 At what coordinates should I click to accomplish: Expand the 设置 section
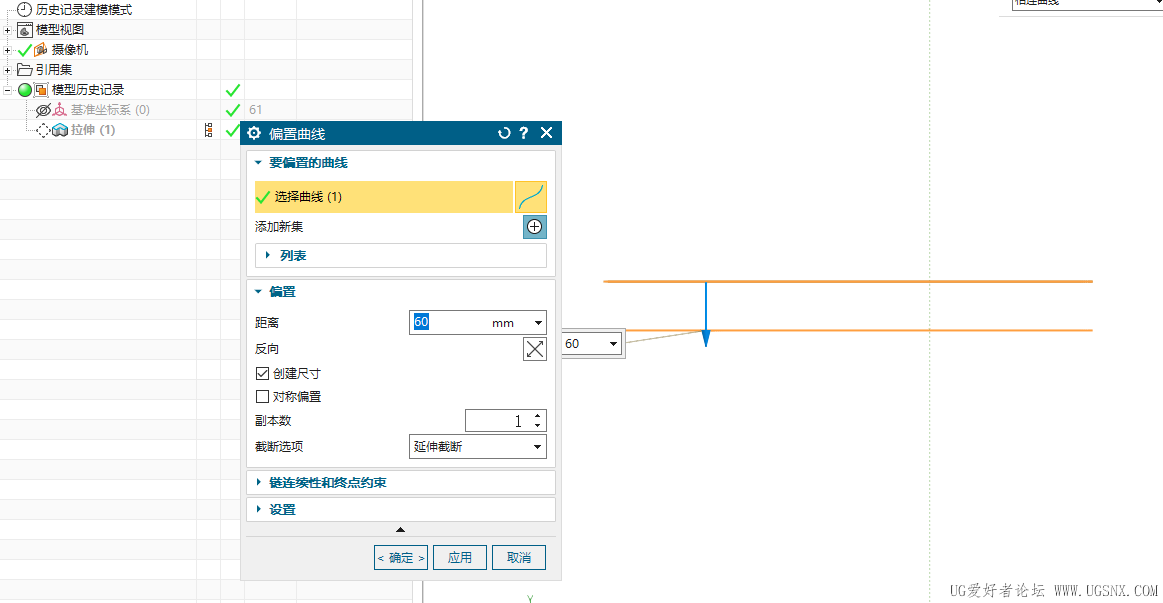(258, 510)
